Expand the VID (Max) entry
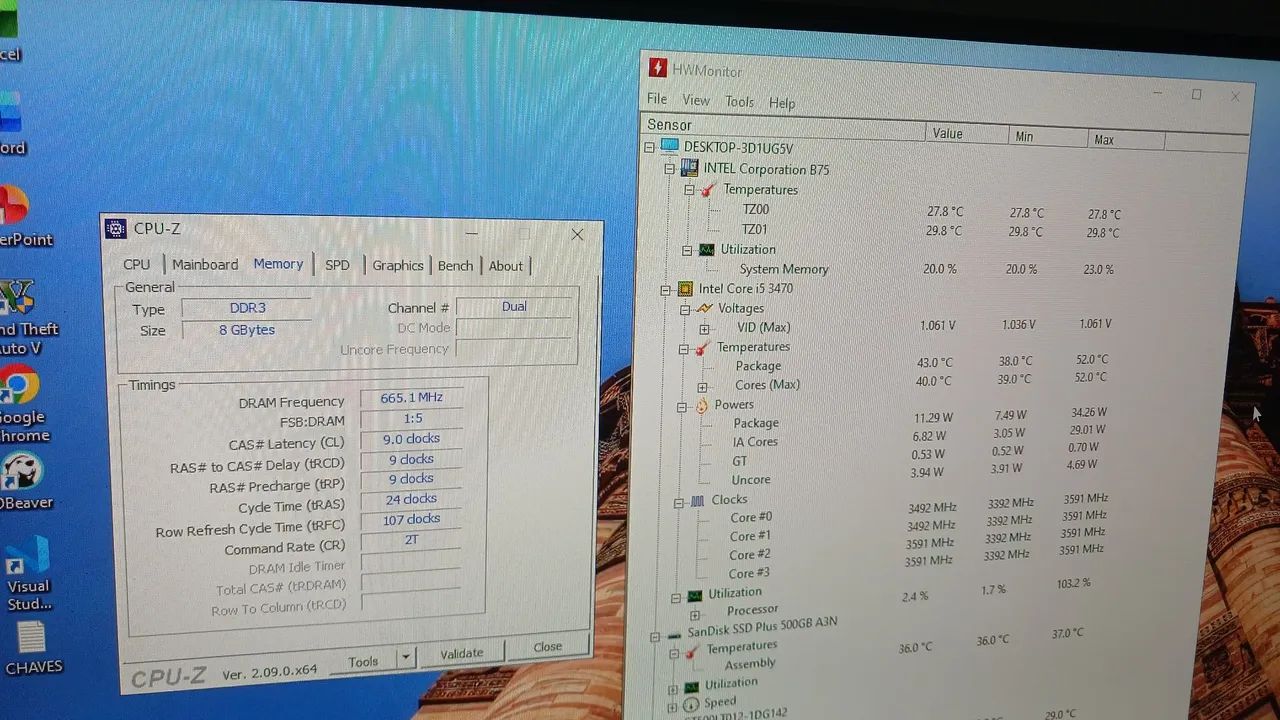The height and width of the screenshot is (720, 1280). pyautogui.click(x=704, y=329)
